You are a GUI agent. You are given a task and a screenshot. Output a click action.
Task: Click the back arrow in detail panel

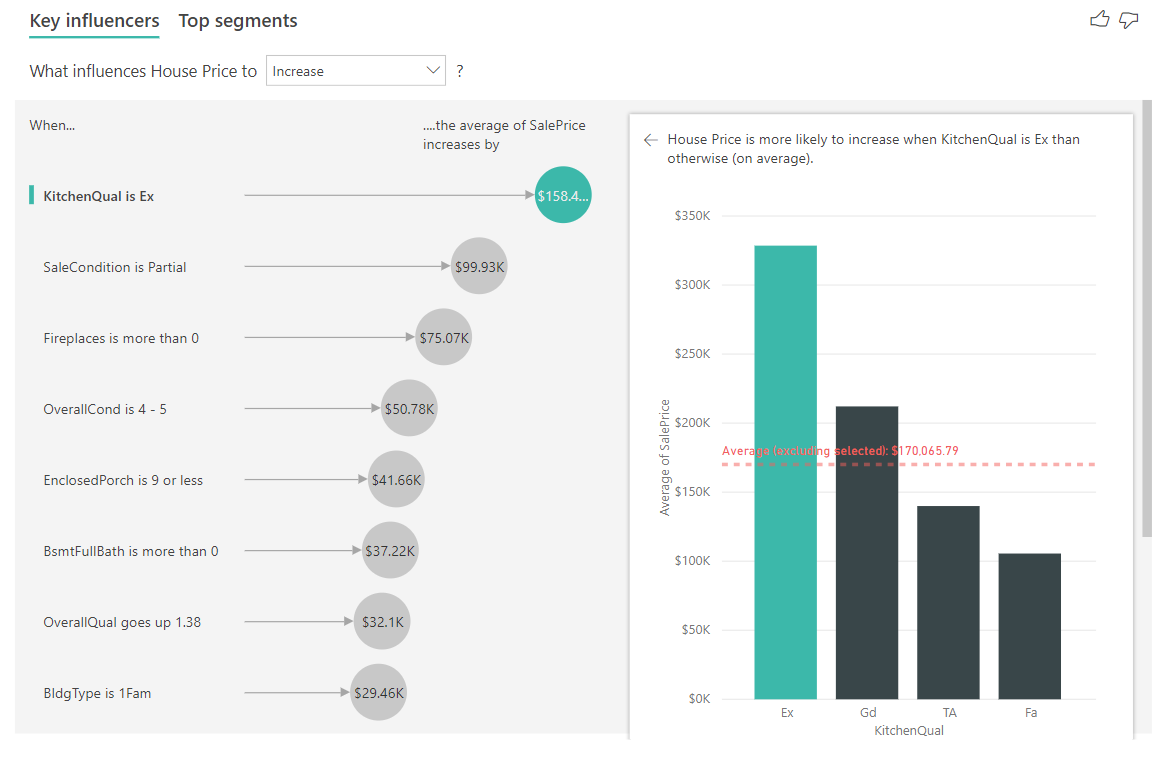point(651,140)
